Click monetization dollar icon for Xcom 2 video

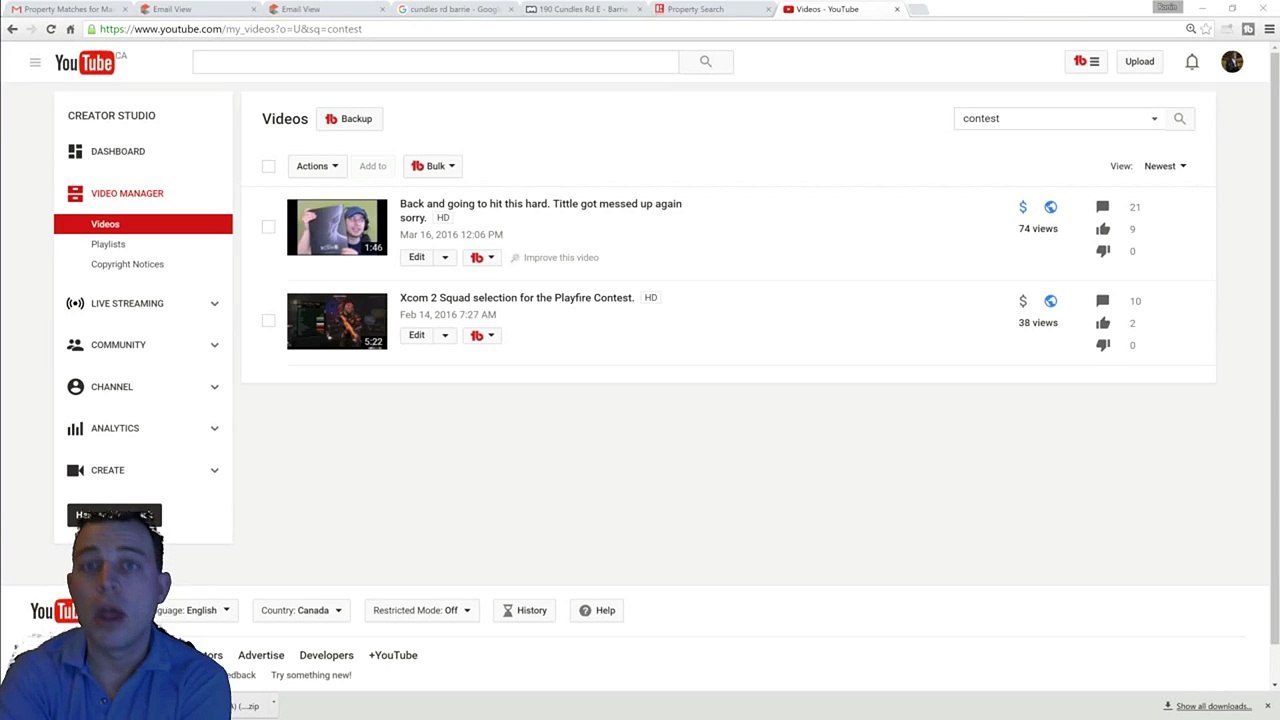pyautogui.click(x=1023, y=301)
